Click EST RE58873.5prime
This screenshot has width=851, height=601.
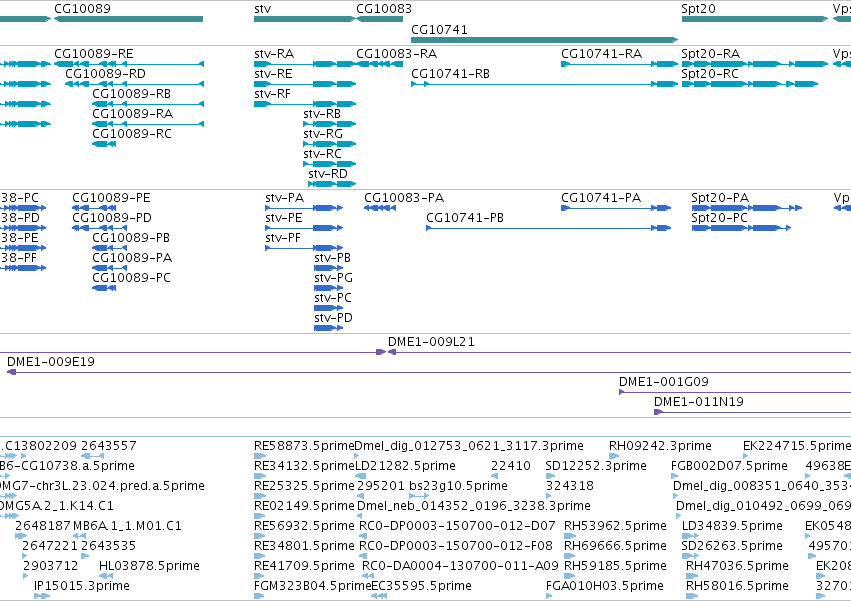point(259,456)
